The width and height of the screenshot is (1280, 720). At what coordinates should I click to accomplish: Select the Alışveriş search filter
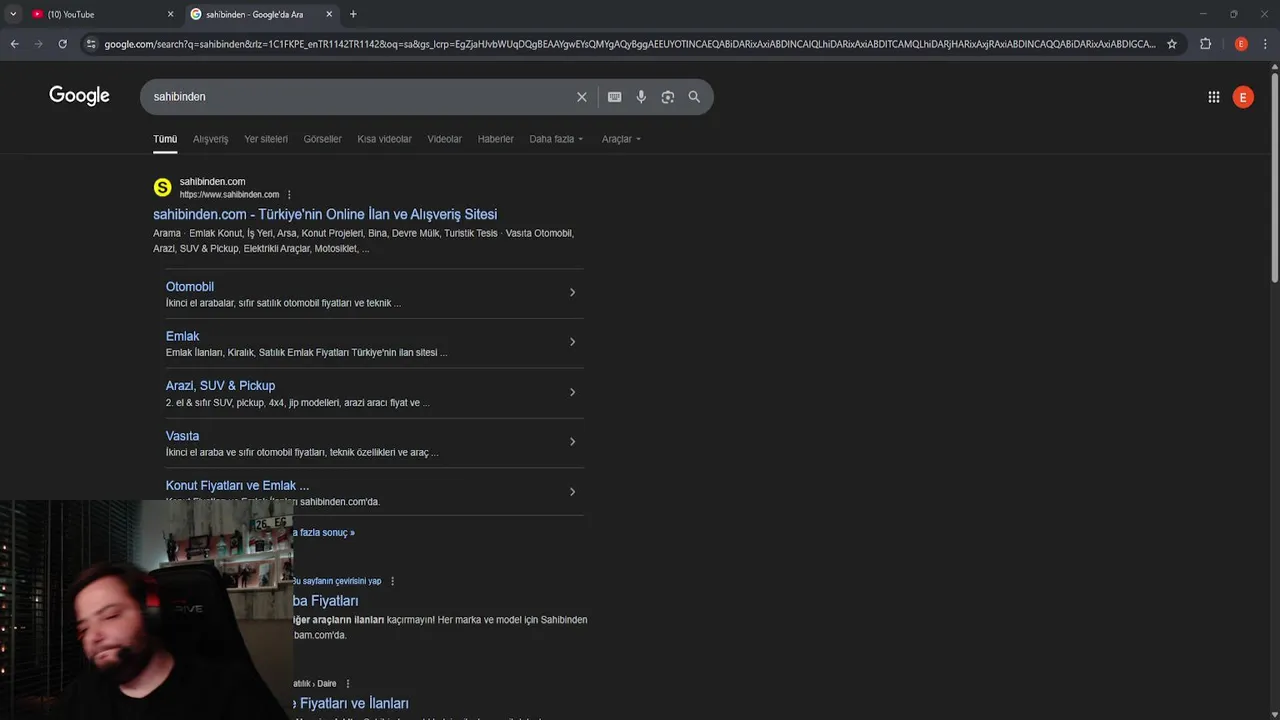pos(210,139)
